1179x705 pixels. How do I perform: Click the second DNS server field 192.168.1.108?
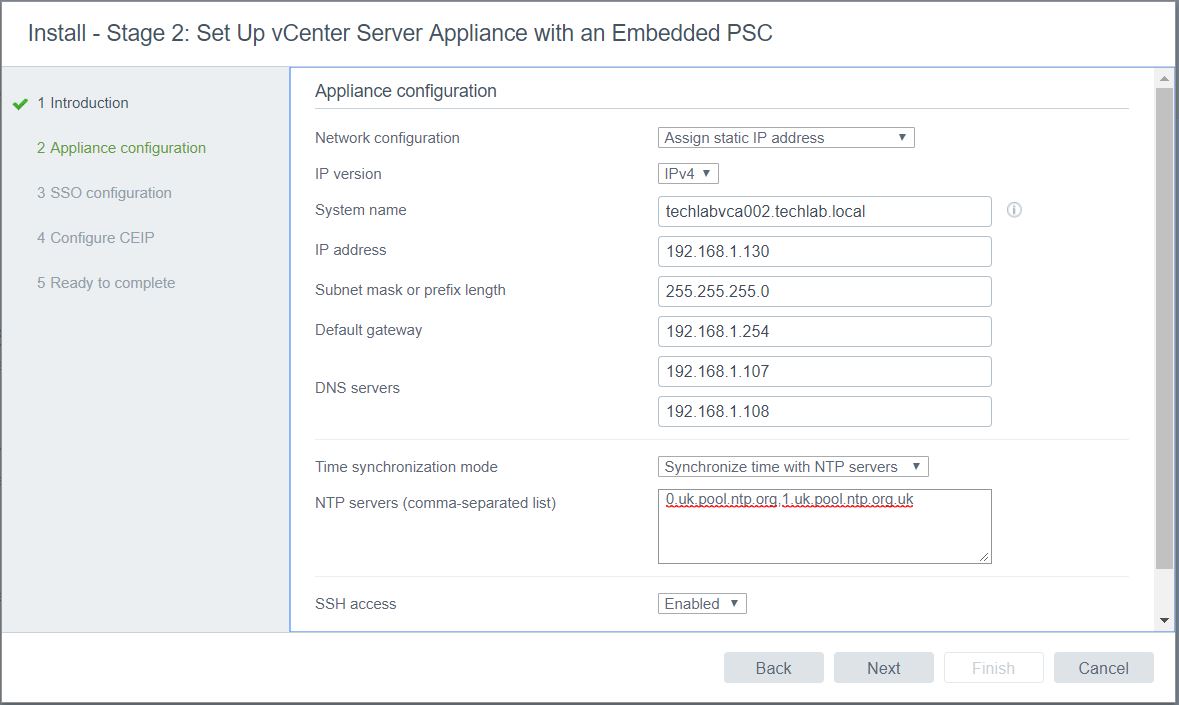tap(825, 411)
